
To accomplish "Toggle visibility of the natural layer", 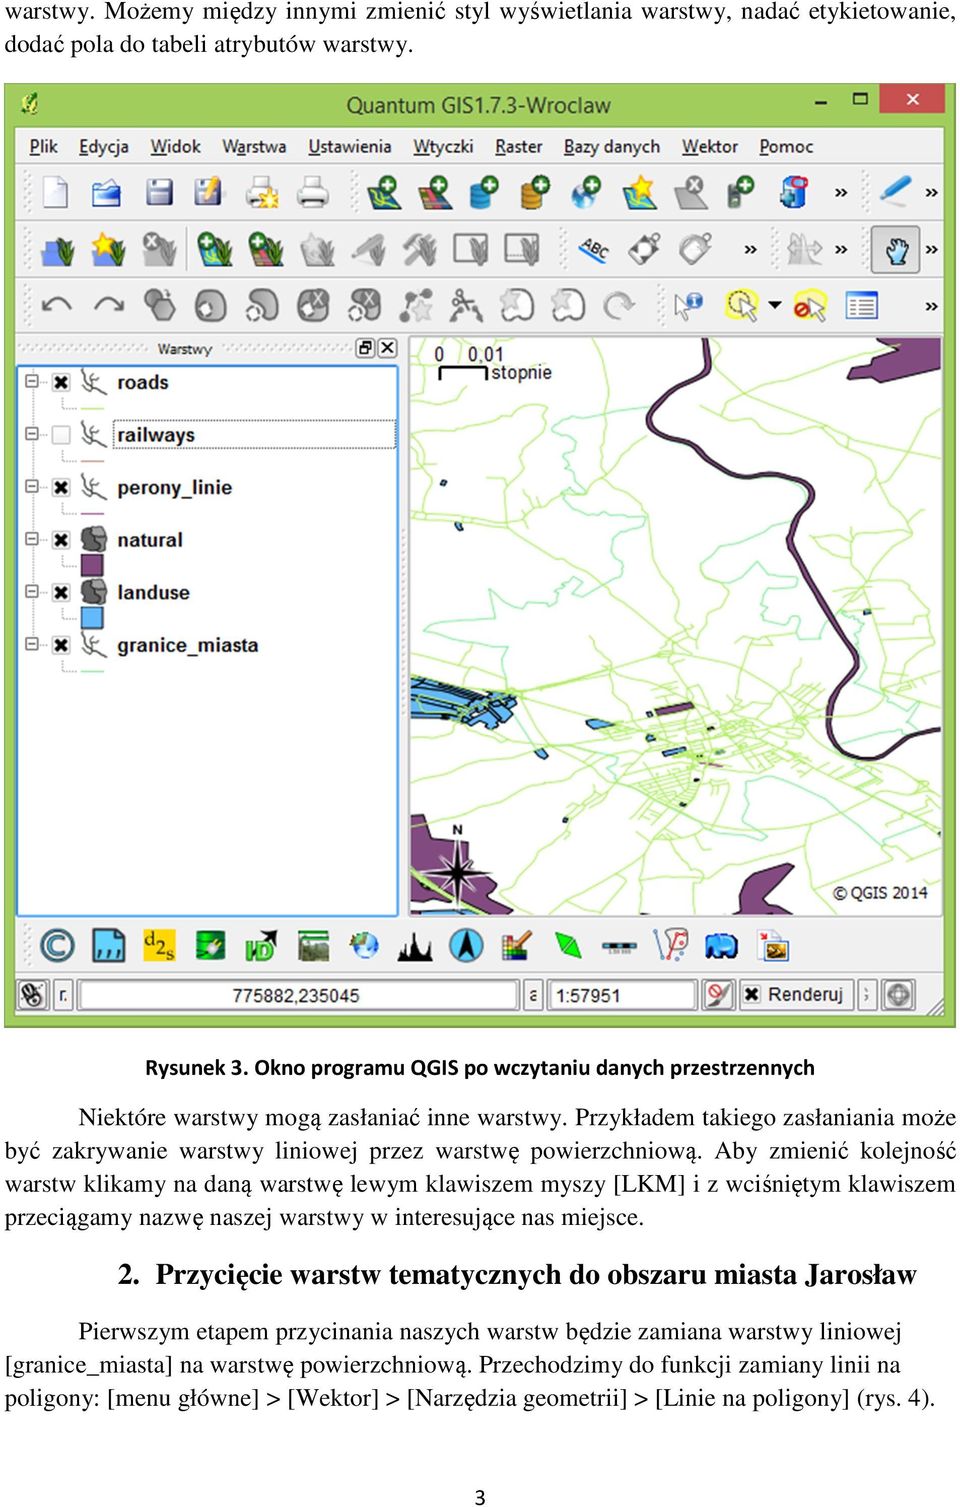I will click(x=61, y=540).
